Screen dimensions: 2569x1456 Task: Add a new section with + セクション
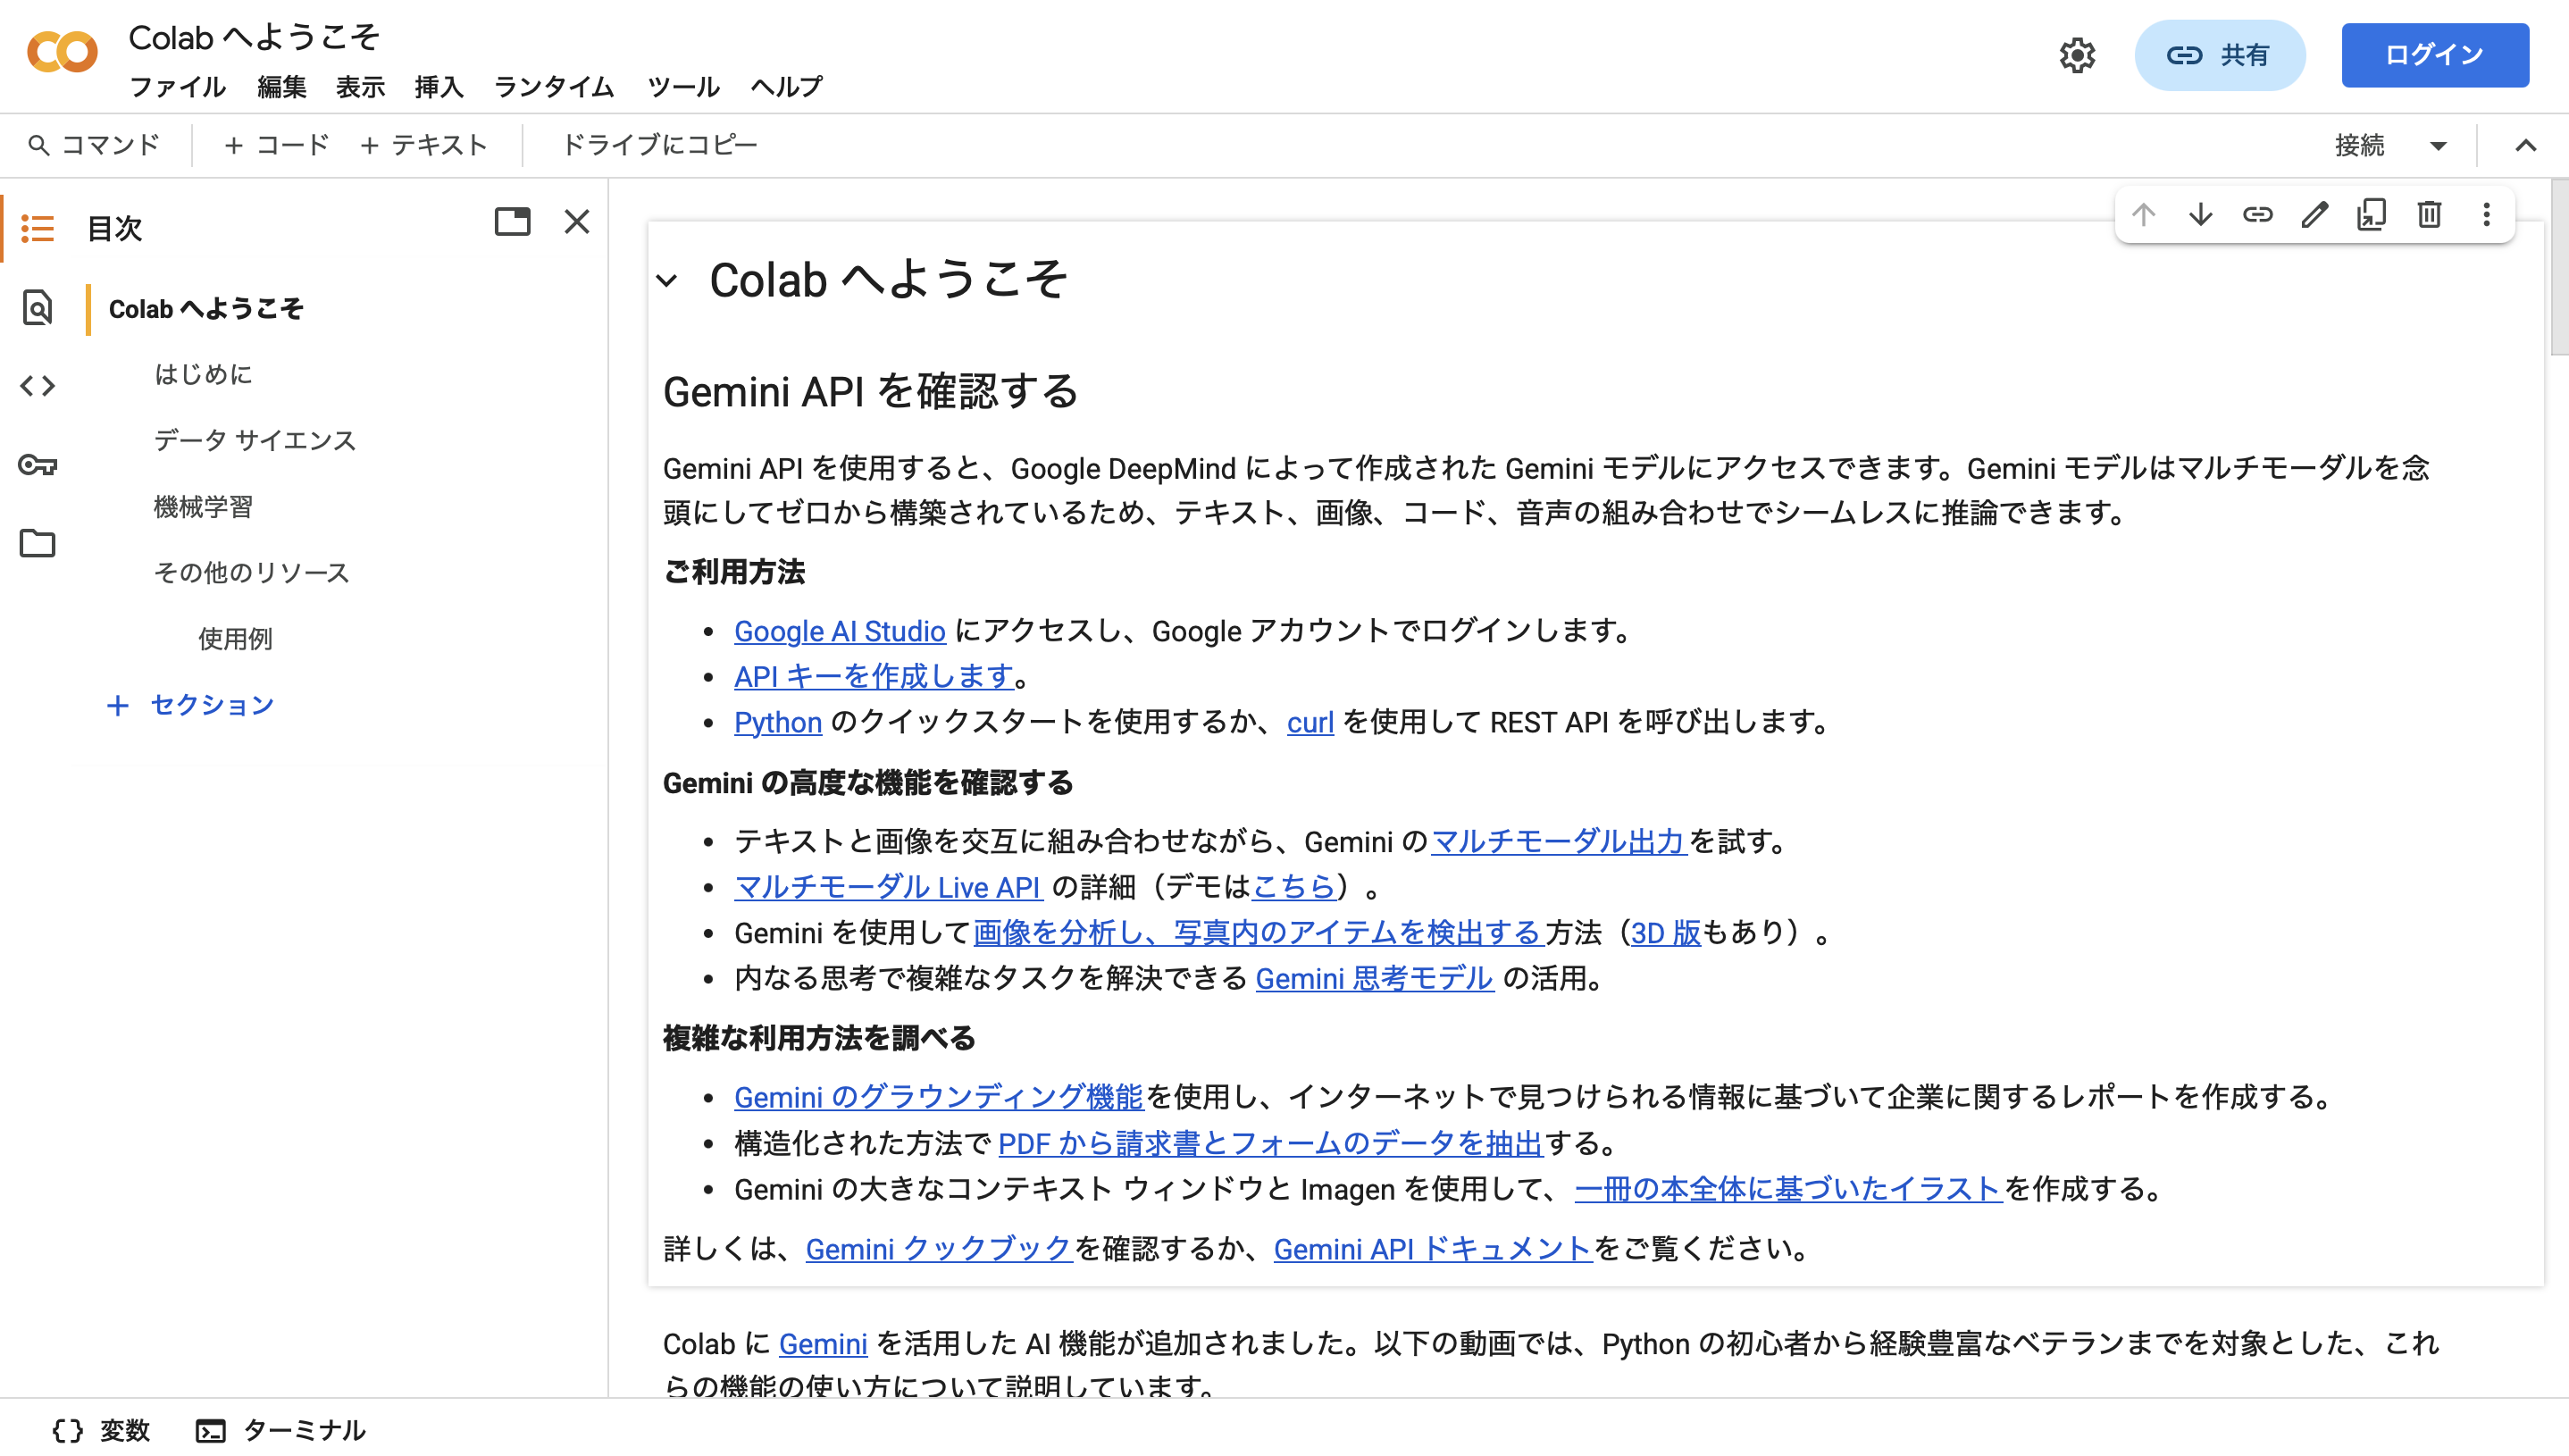pyautogui.click(x=190, y=705)
